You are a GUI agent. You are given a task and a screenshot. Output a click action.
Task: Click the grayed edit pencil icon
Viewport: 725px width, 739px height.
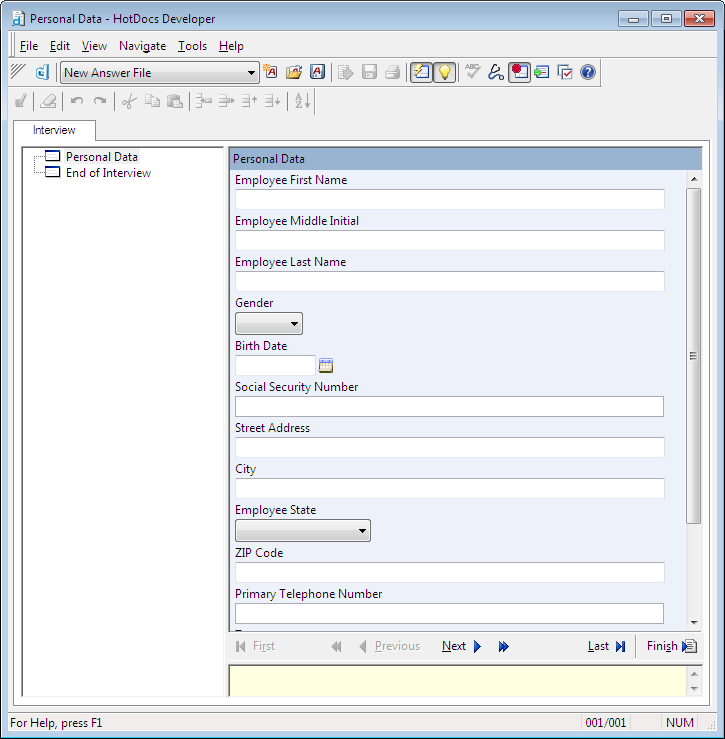[20, 101]
